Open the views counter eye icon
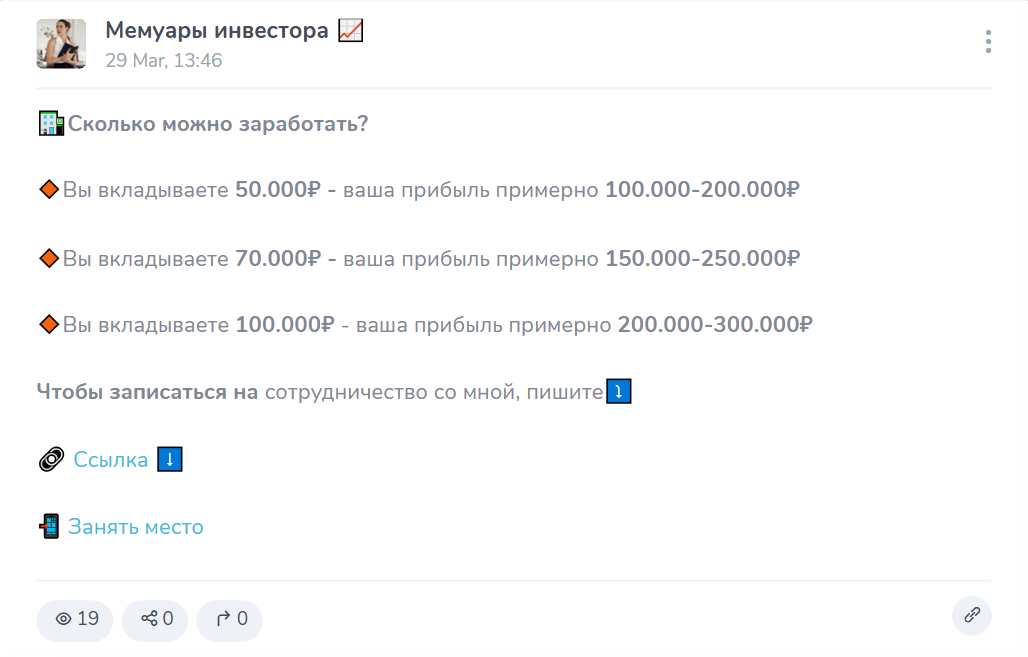 pos(62,620)
